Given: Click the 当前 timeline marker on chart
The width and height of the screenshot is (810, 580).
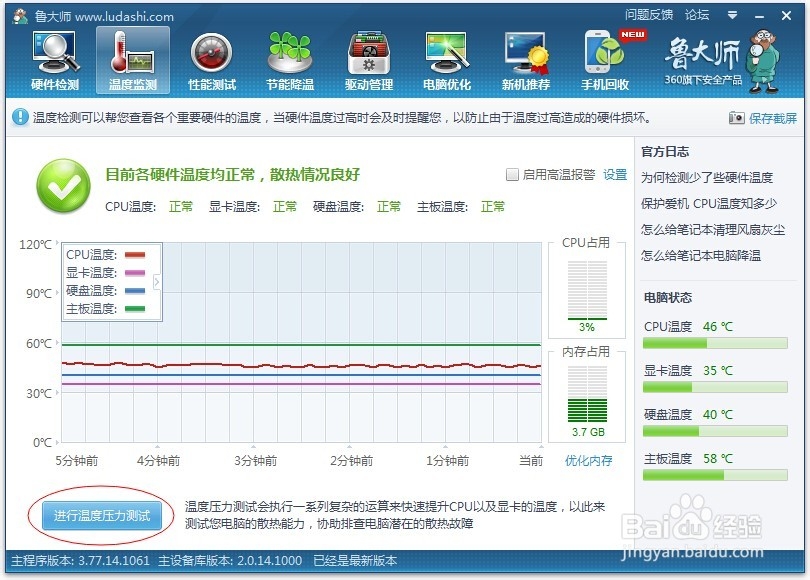Looking at the screenshot, I should 531,460.
